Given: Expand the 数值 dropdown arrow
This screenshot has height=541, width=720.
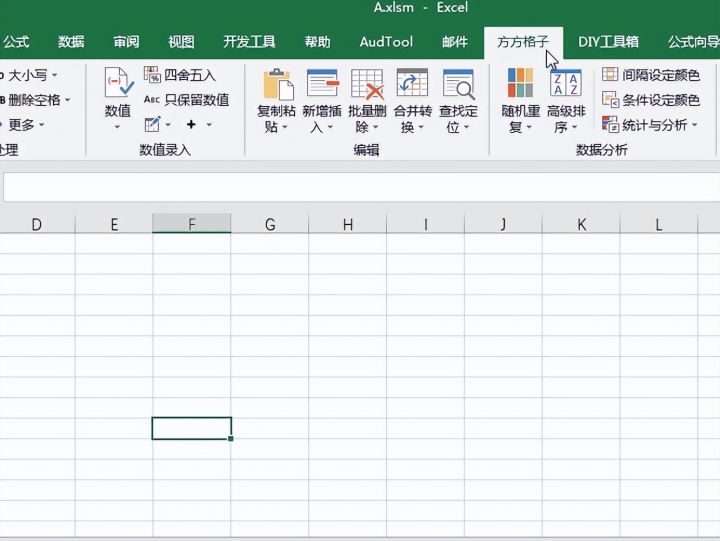Looking at the screenshot, I should [118, 127].
